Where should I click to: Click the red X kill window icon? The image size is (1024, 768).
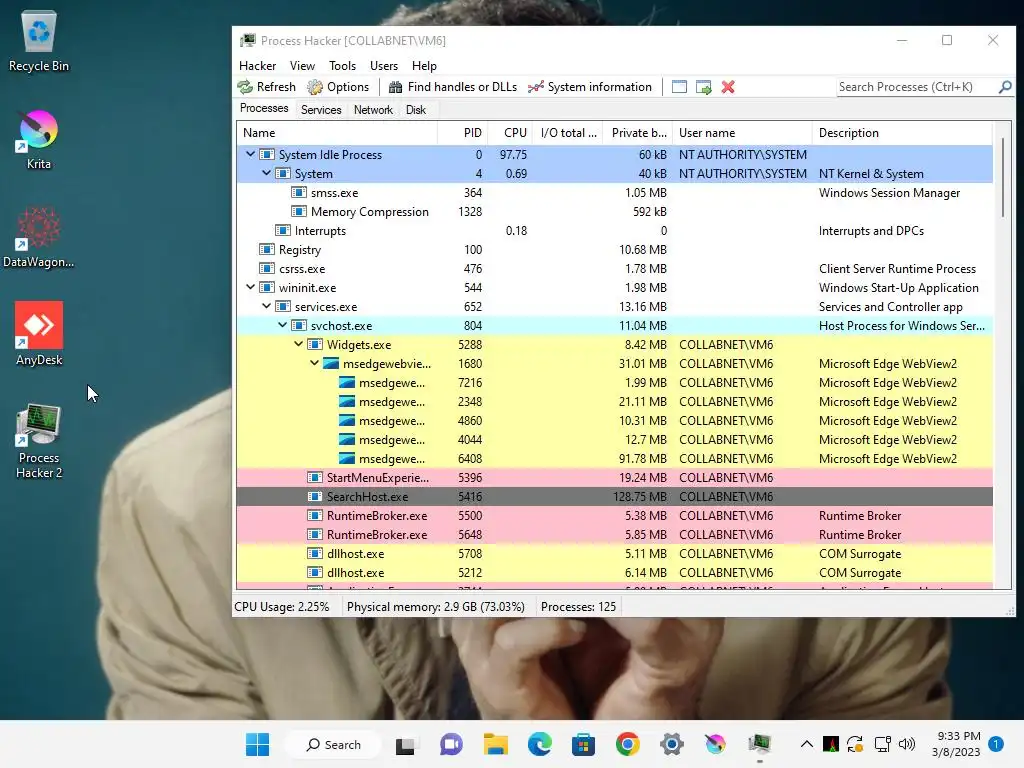click(728, 87)
